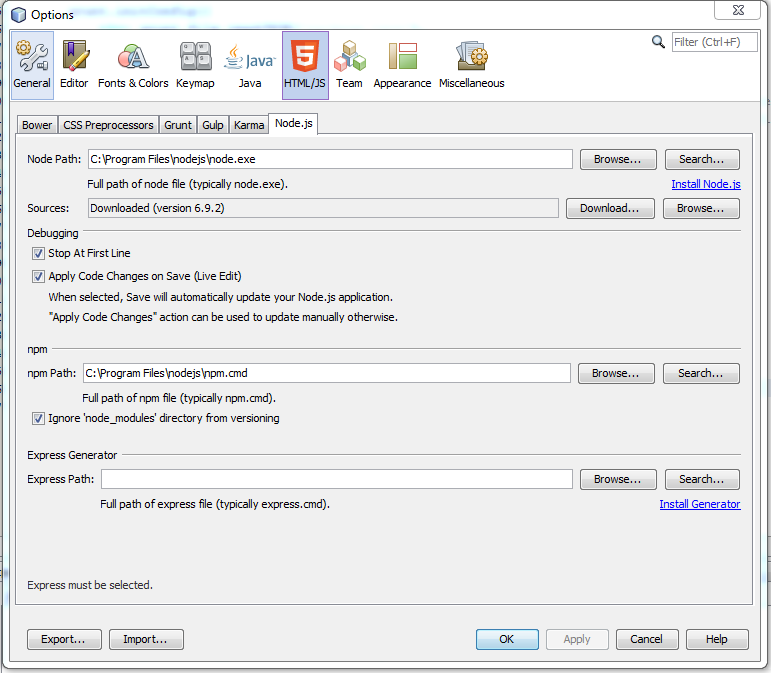Open Fonts & Colors options

(133, 65)
